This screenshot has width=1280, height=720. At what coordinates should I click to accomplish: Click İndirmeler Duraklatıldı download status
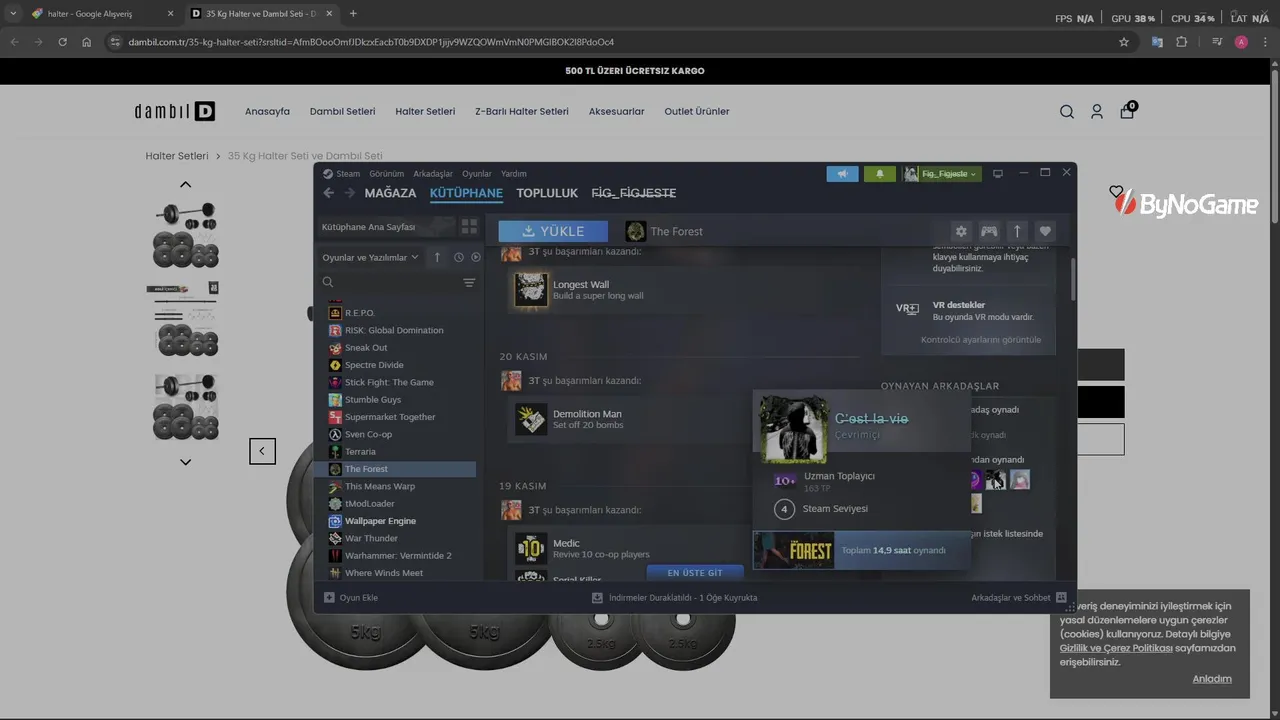[x=674, y=598]
